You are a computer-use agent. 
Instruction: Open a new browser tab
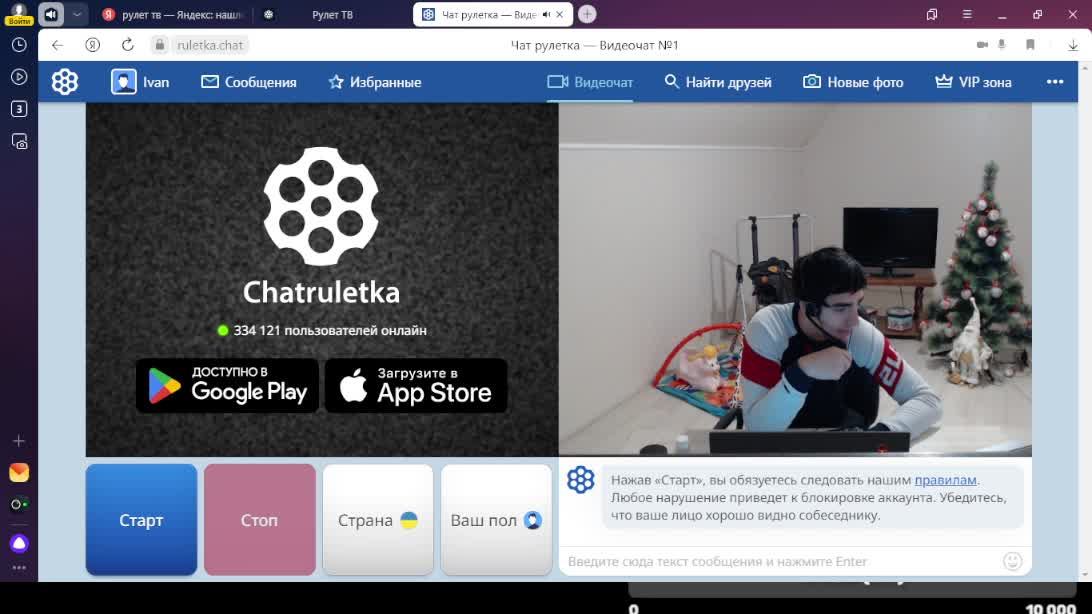(587, 14)
